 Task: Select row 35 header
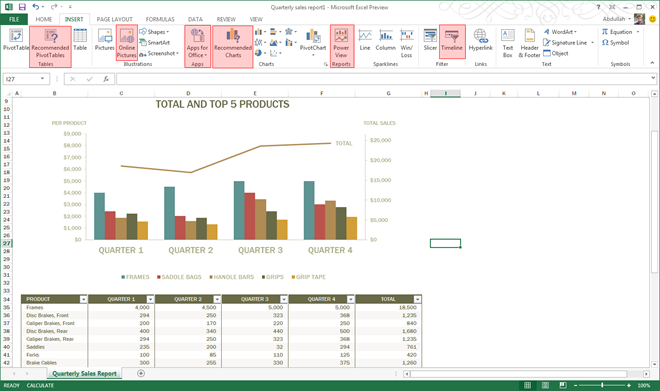click(x=6, y=307)
